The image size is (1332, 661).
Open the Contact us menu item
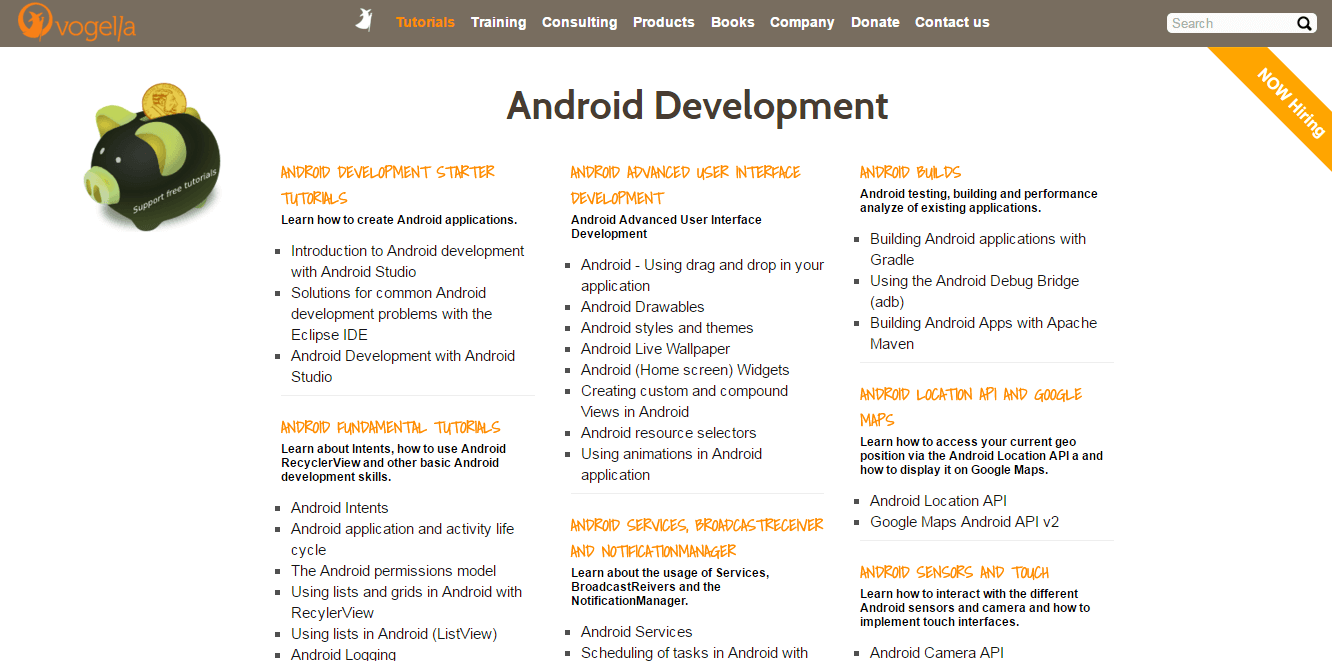point(952,22)
